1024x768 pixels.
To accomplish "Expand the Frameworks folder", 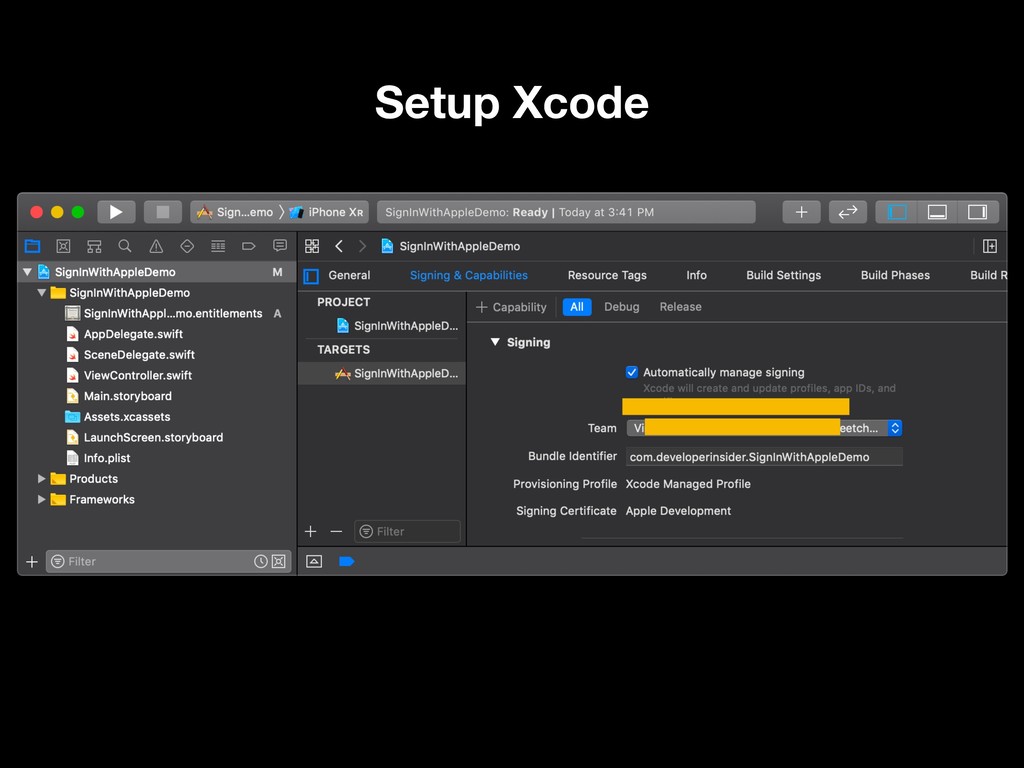I will point(41,500).
